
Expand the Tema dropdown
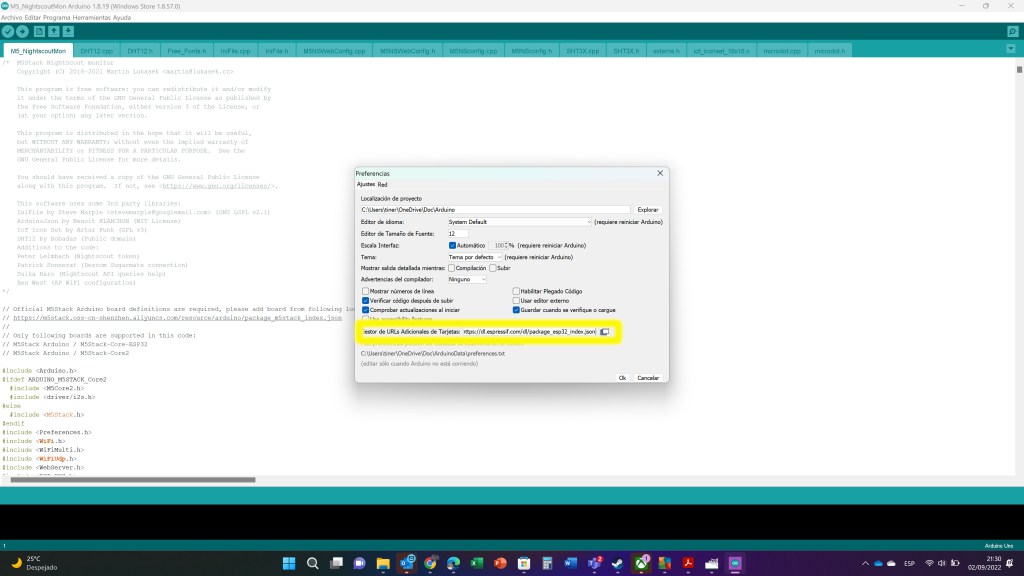pyautogui.click(x=475, y=257)
